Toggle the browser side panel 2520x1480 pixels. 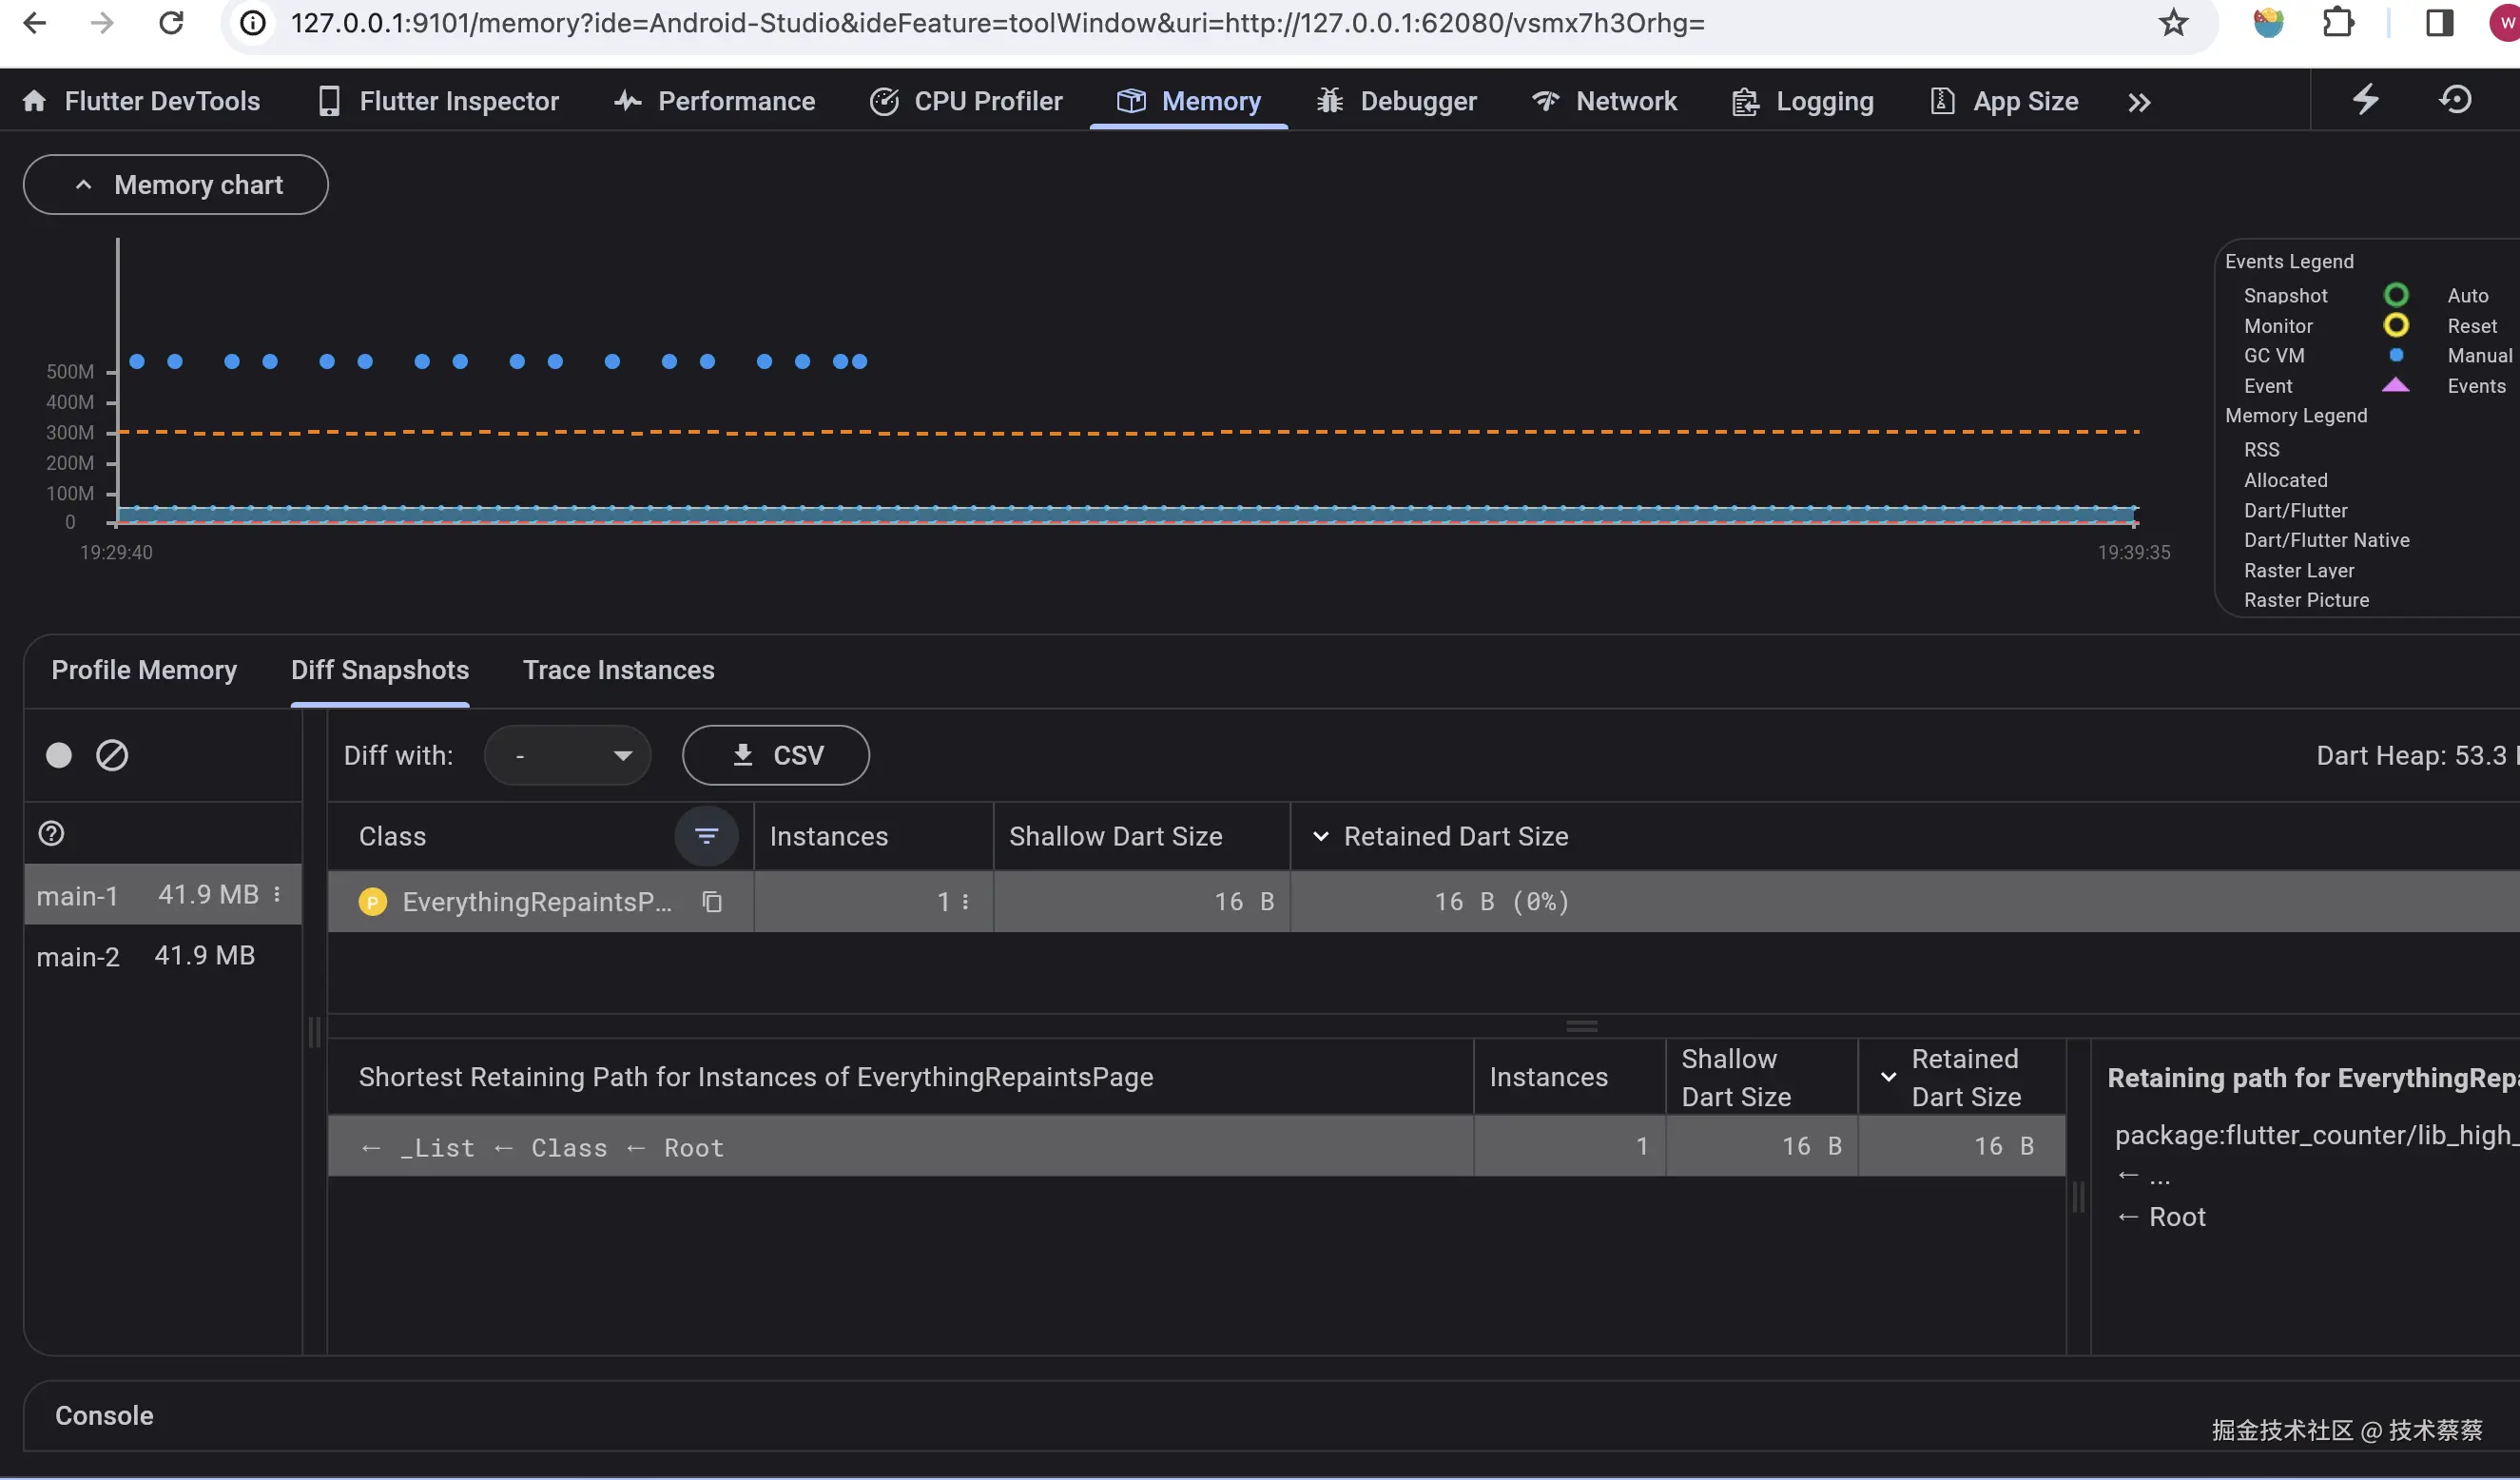(x=2439, y=22)
